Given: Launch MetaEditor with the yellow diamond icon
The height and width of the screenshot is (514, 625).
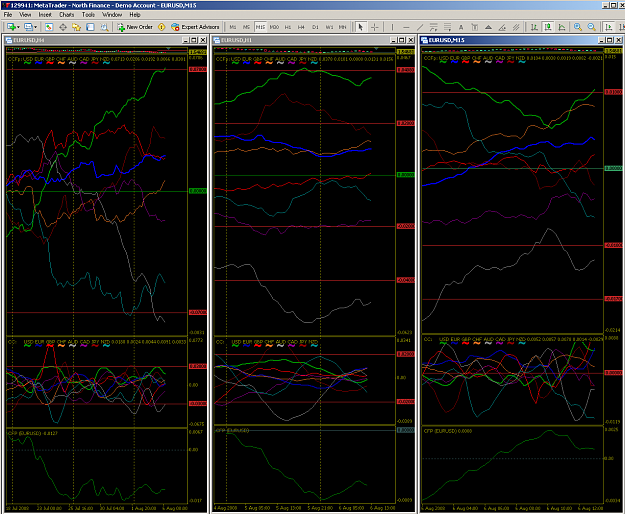Looking at the screenshot, I should pyautogui.click(x=161, y=27).
